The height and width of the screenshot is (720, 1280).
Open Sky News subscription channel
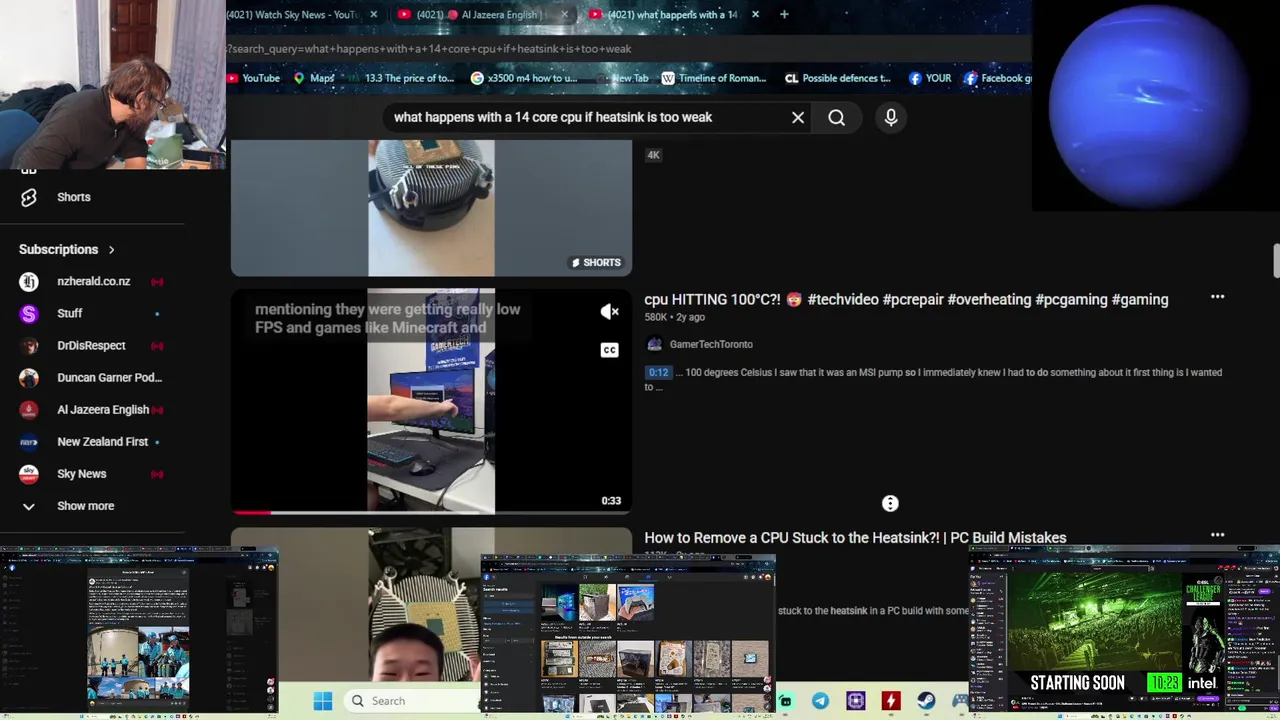point(81,474)
